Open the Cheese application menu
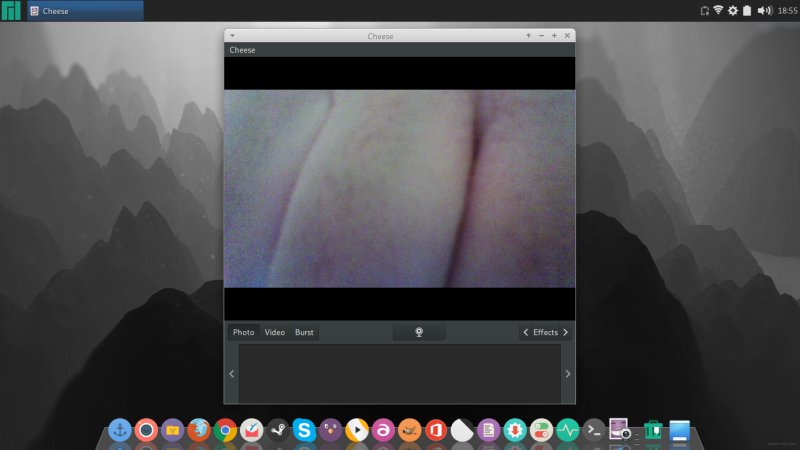Screen dimensions: 800x450 pos(242,50)
